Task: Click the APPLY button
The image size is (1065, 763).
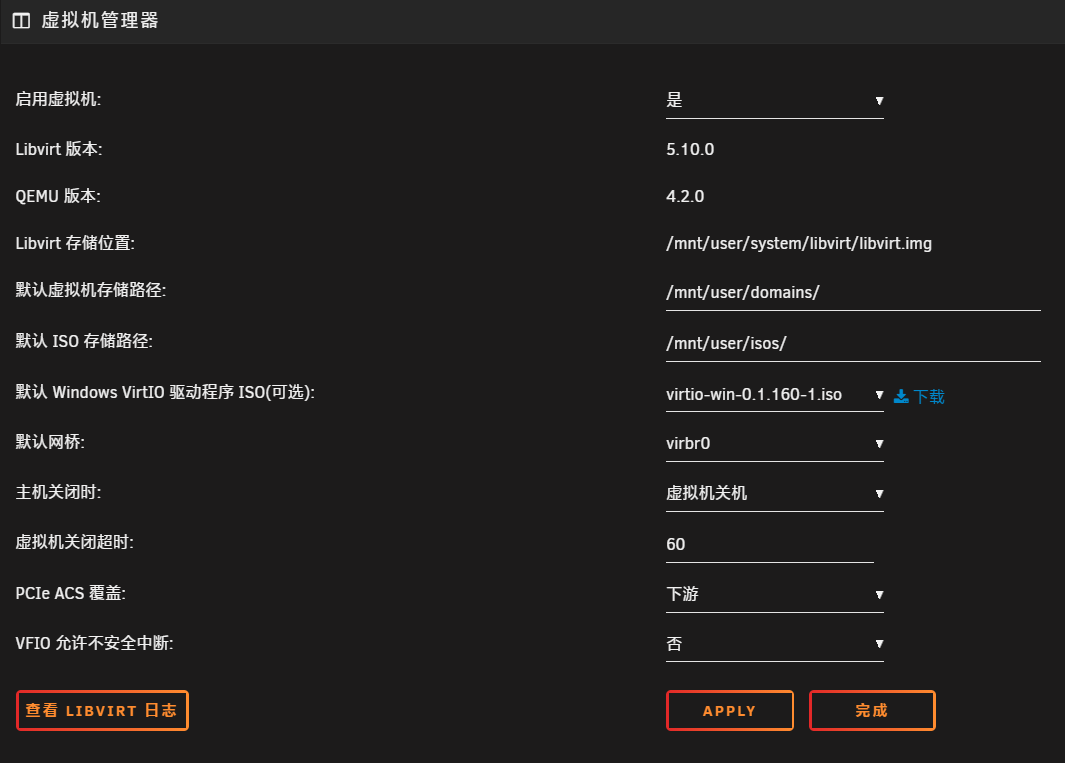Action: pyautogui.click(x=729, y=711)
